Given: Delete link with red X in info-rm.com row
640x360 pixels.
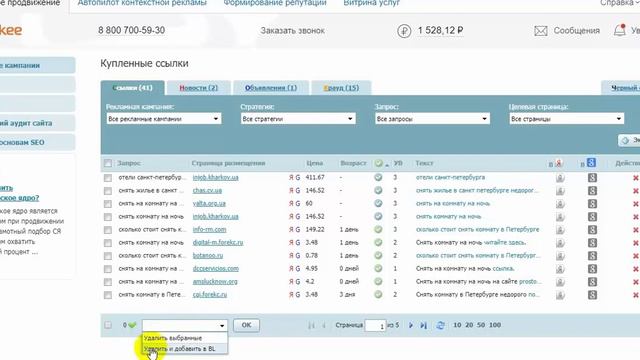Looking at the screenshot, I should point(636,230).
